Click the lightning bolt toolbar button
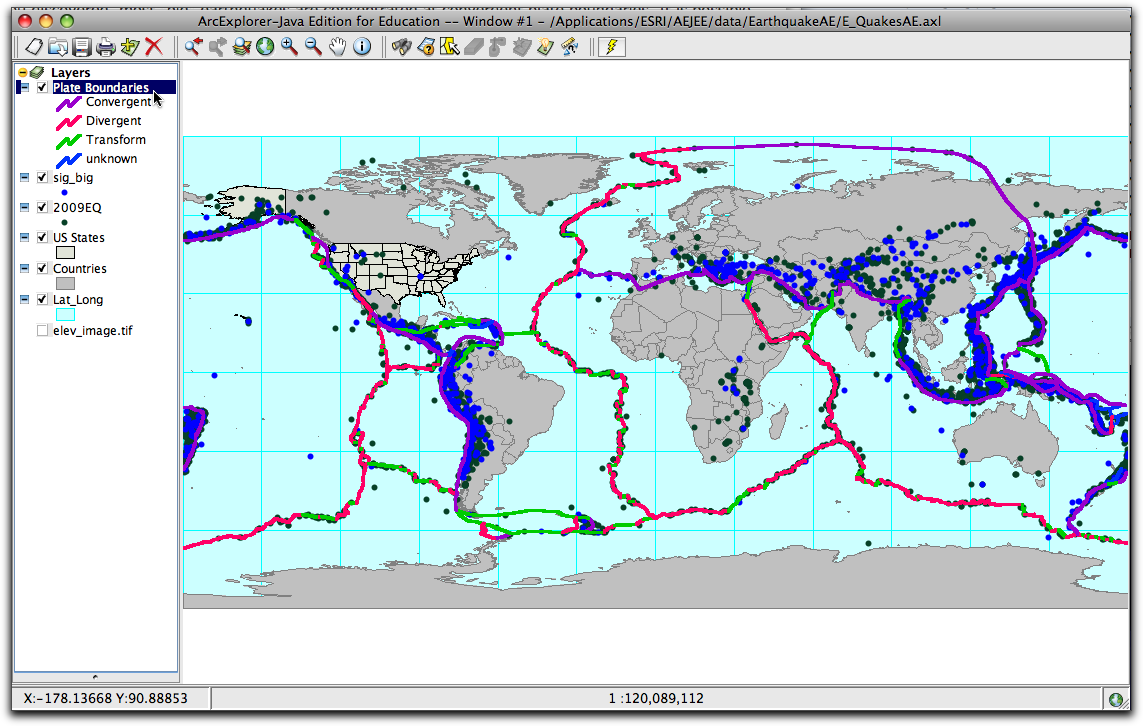 611,47
